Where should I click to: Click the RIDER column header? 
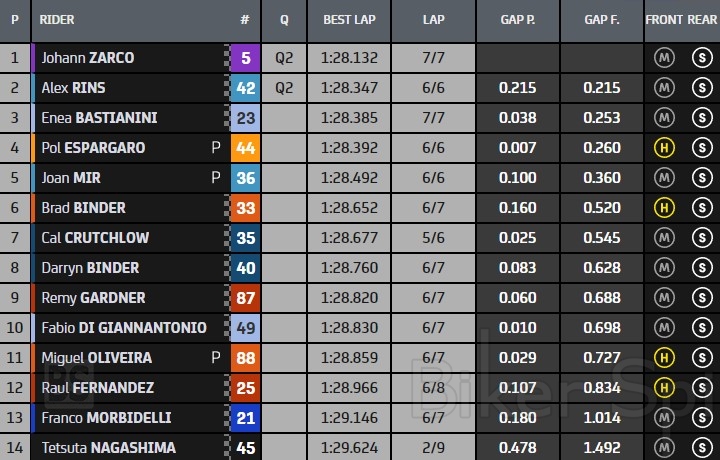coord(57,19)
